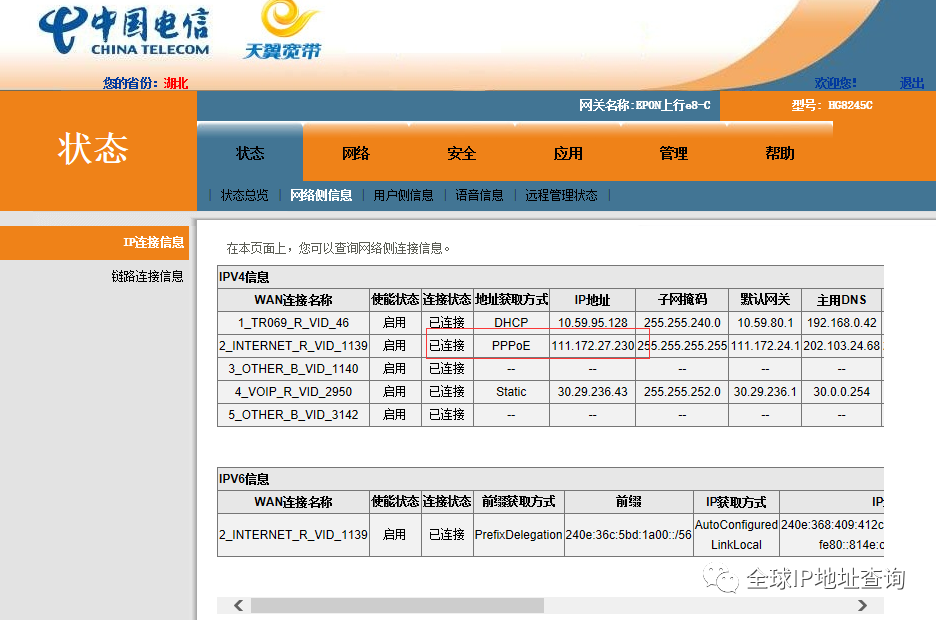Screen dimensions: 936x620
Task: Open the 状态 main tab
Action: pyautogui.click(x=250, y=153)
